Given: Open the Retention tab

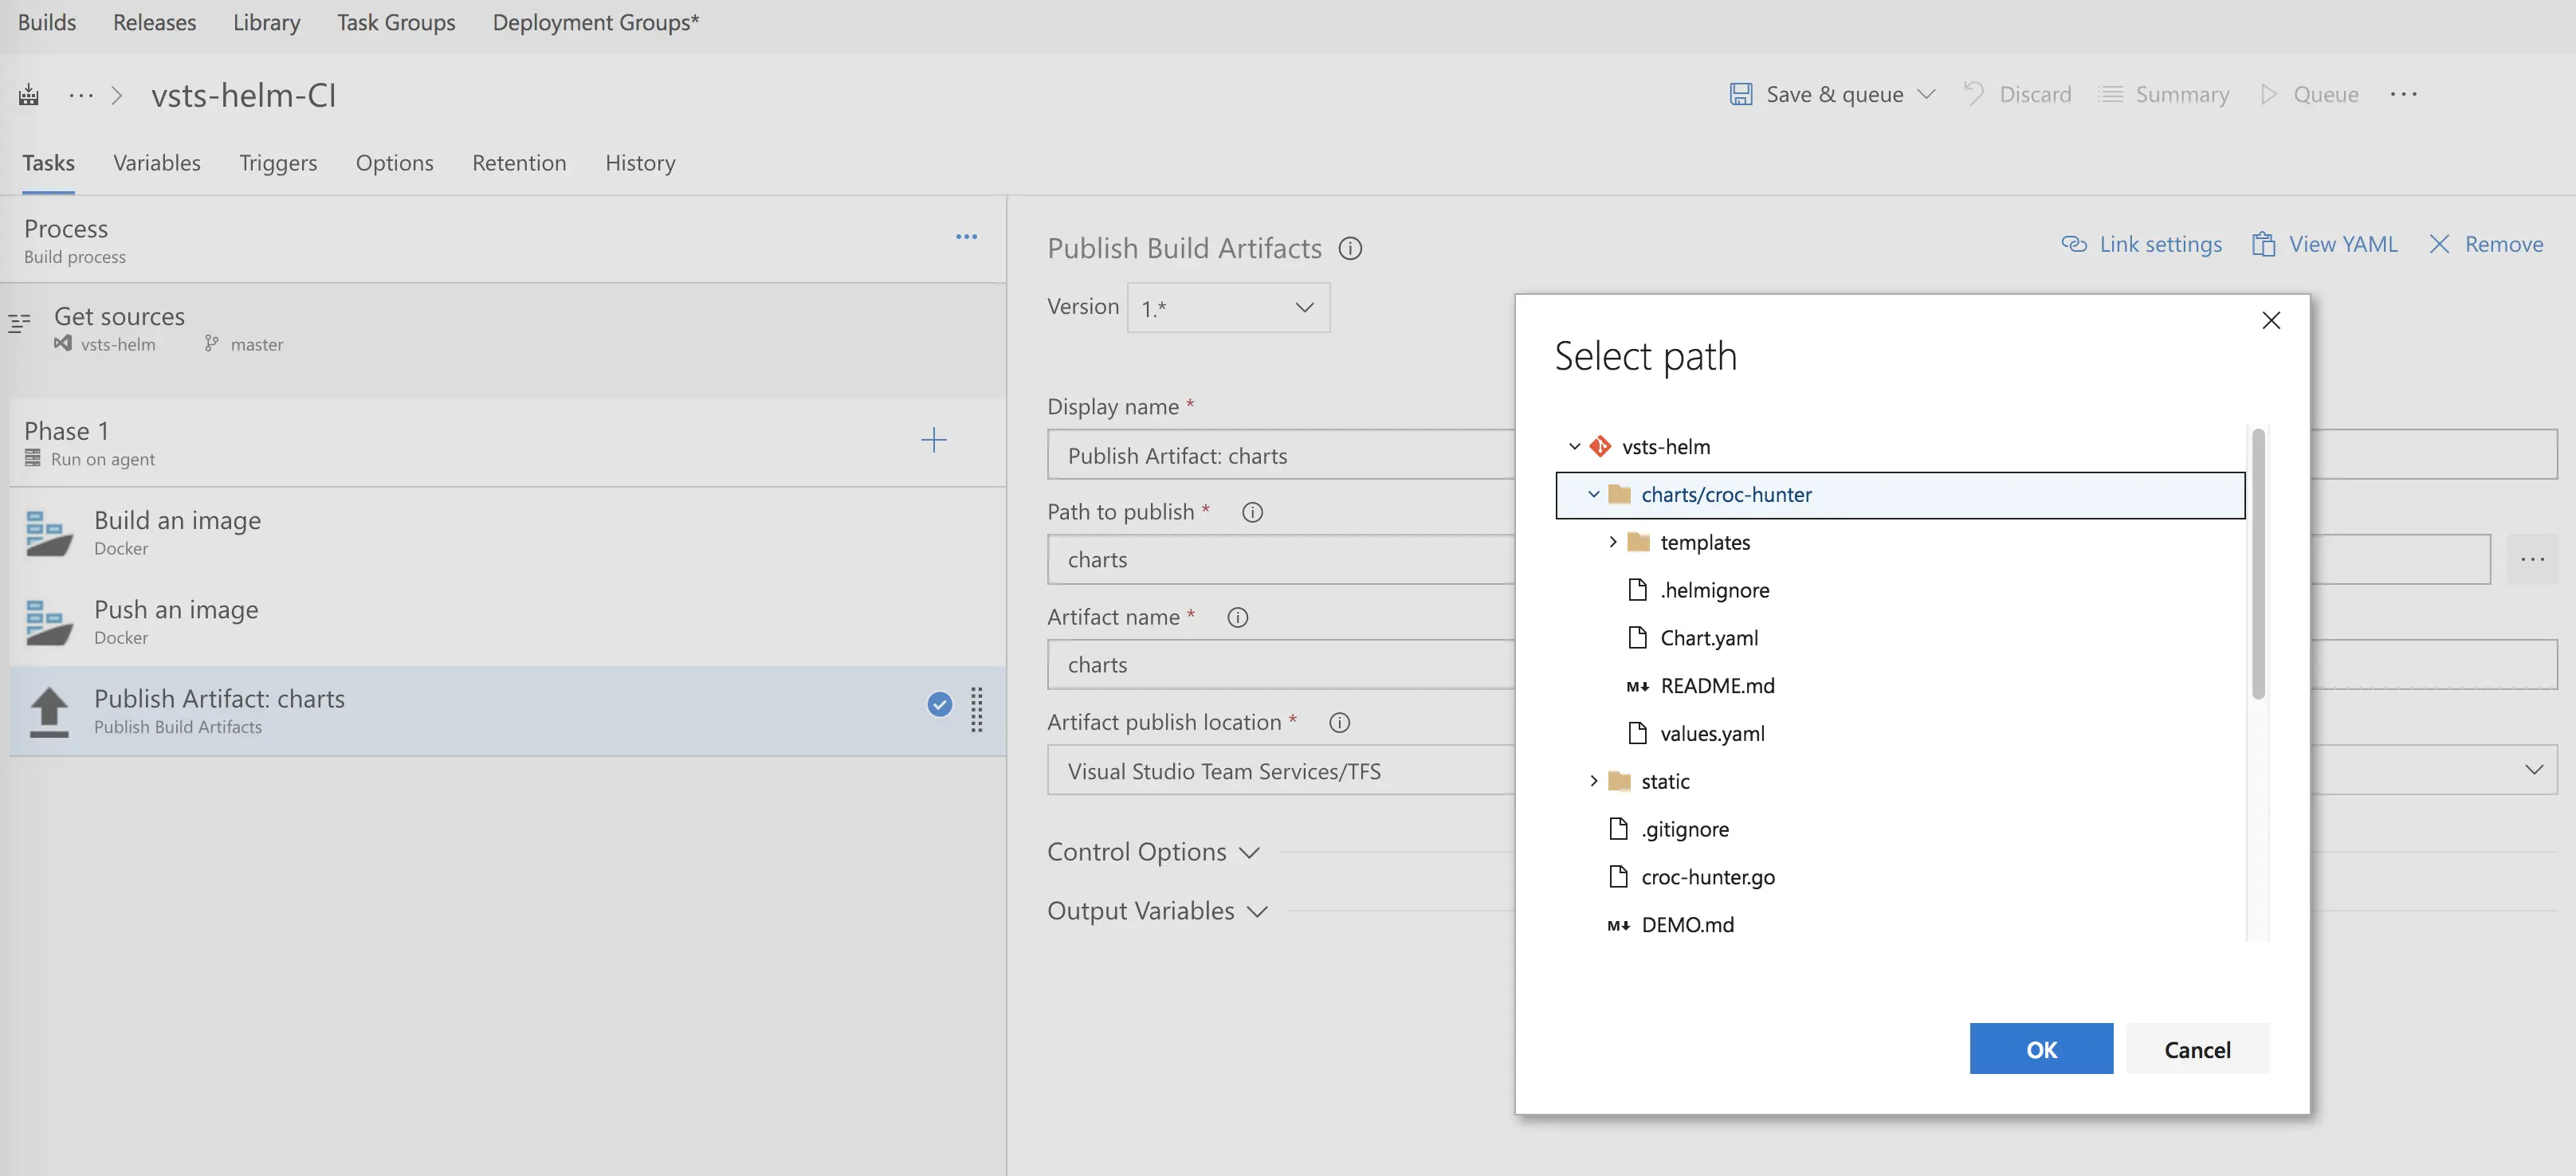Looking at the screenshot, I should click(519, 163).
